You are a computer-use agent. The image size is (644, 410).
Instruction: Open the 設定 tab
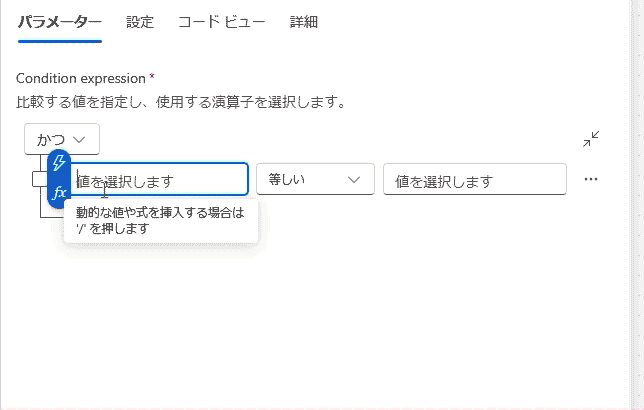point(140,22)
